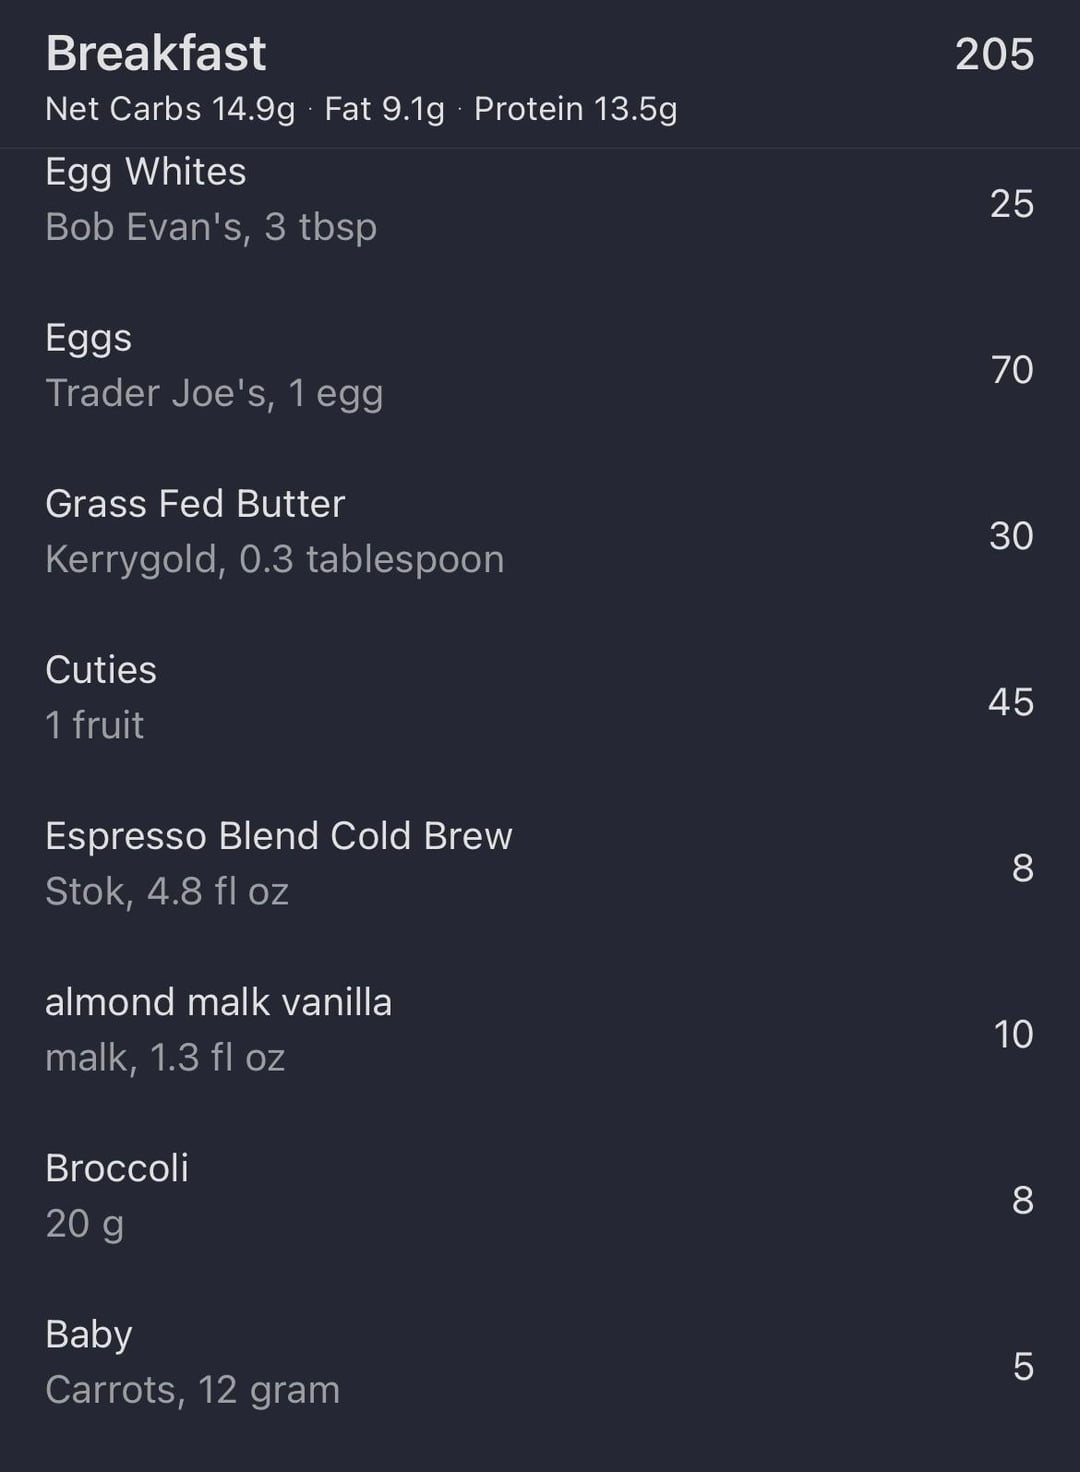Tap the Breakfast total of 205 calories
Viewport: 1080px width, 1472px height.
994,54
